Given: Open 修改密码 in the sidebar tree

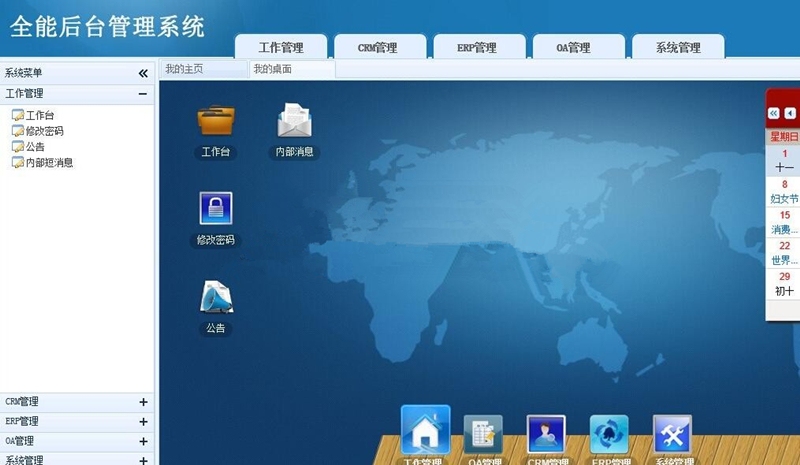Looking at the screenshot, I should click(x=44, y=131).
